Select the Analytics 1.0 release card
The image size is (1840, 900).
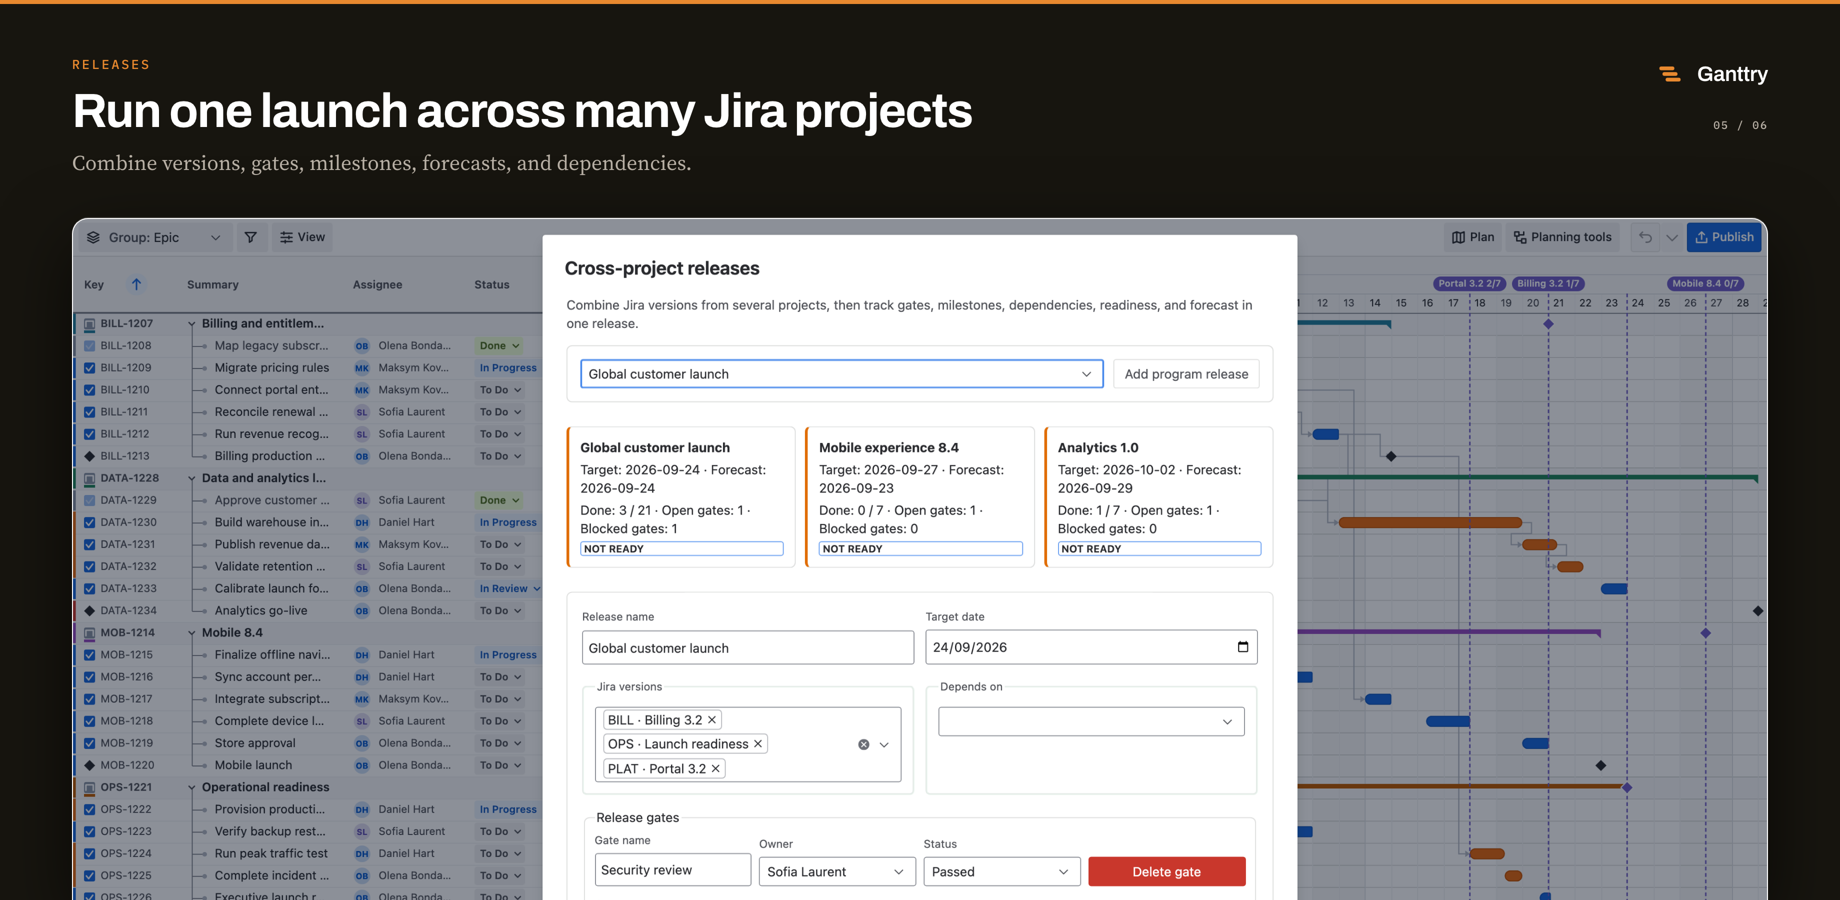(x=1159, y=497)
